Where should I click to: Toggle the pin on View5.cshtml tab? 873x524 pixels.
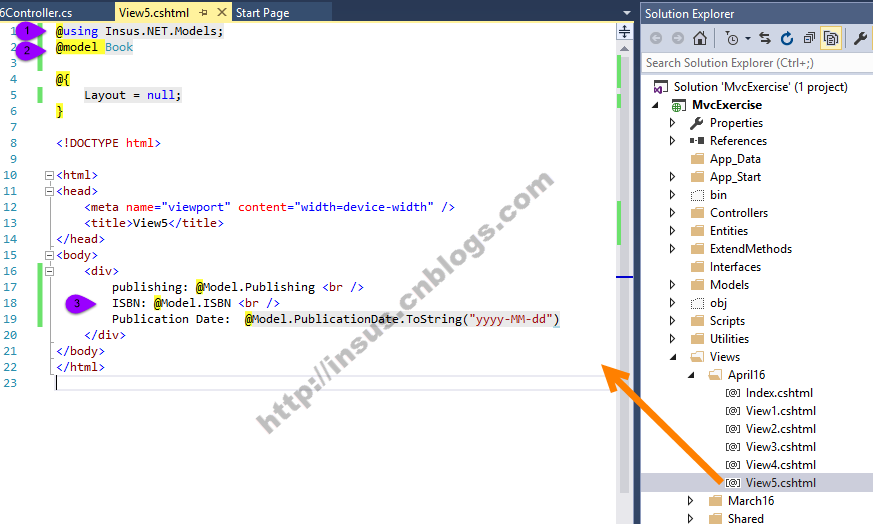(203, 12)
